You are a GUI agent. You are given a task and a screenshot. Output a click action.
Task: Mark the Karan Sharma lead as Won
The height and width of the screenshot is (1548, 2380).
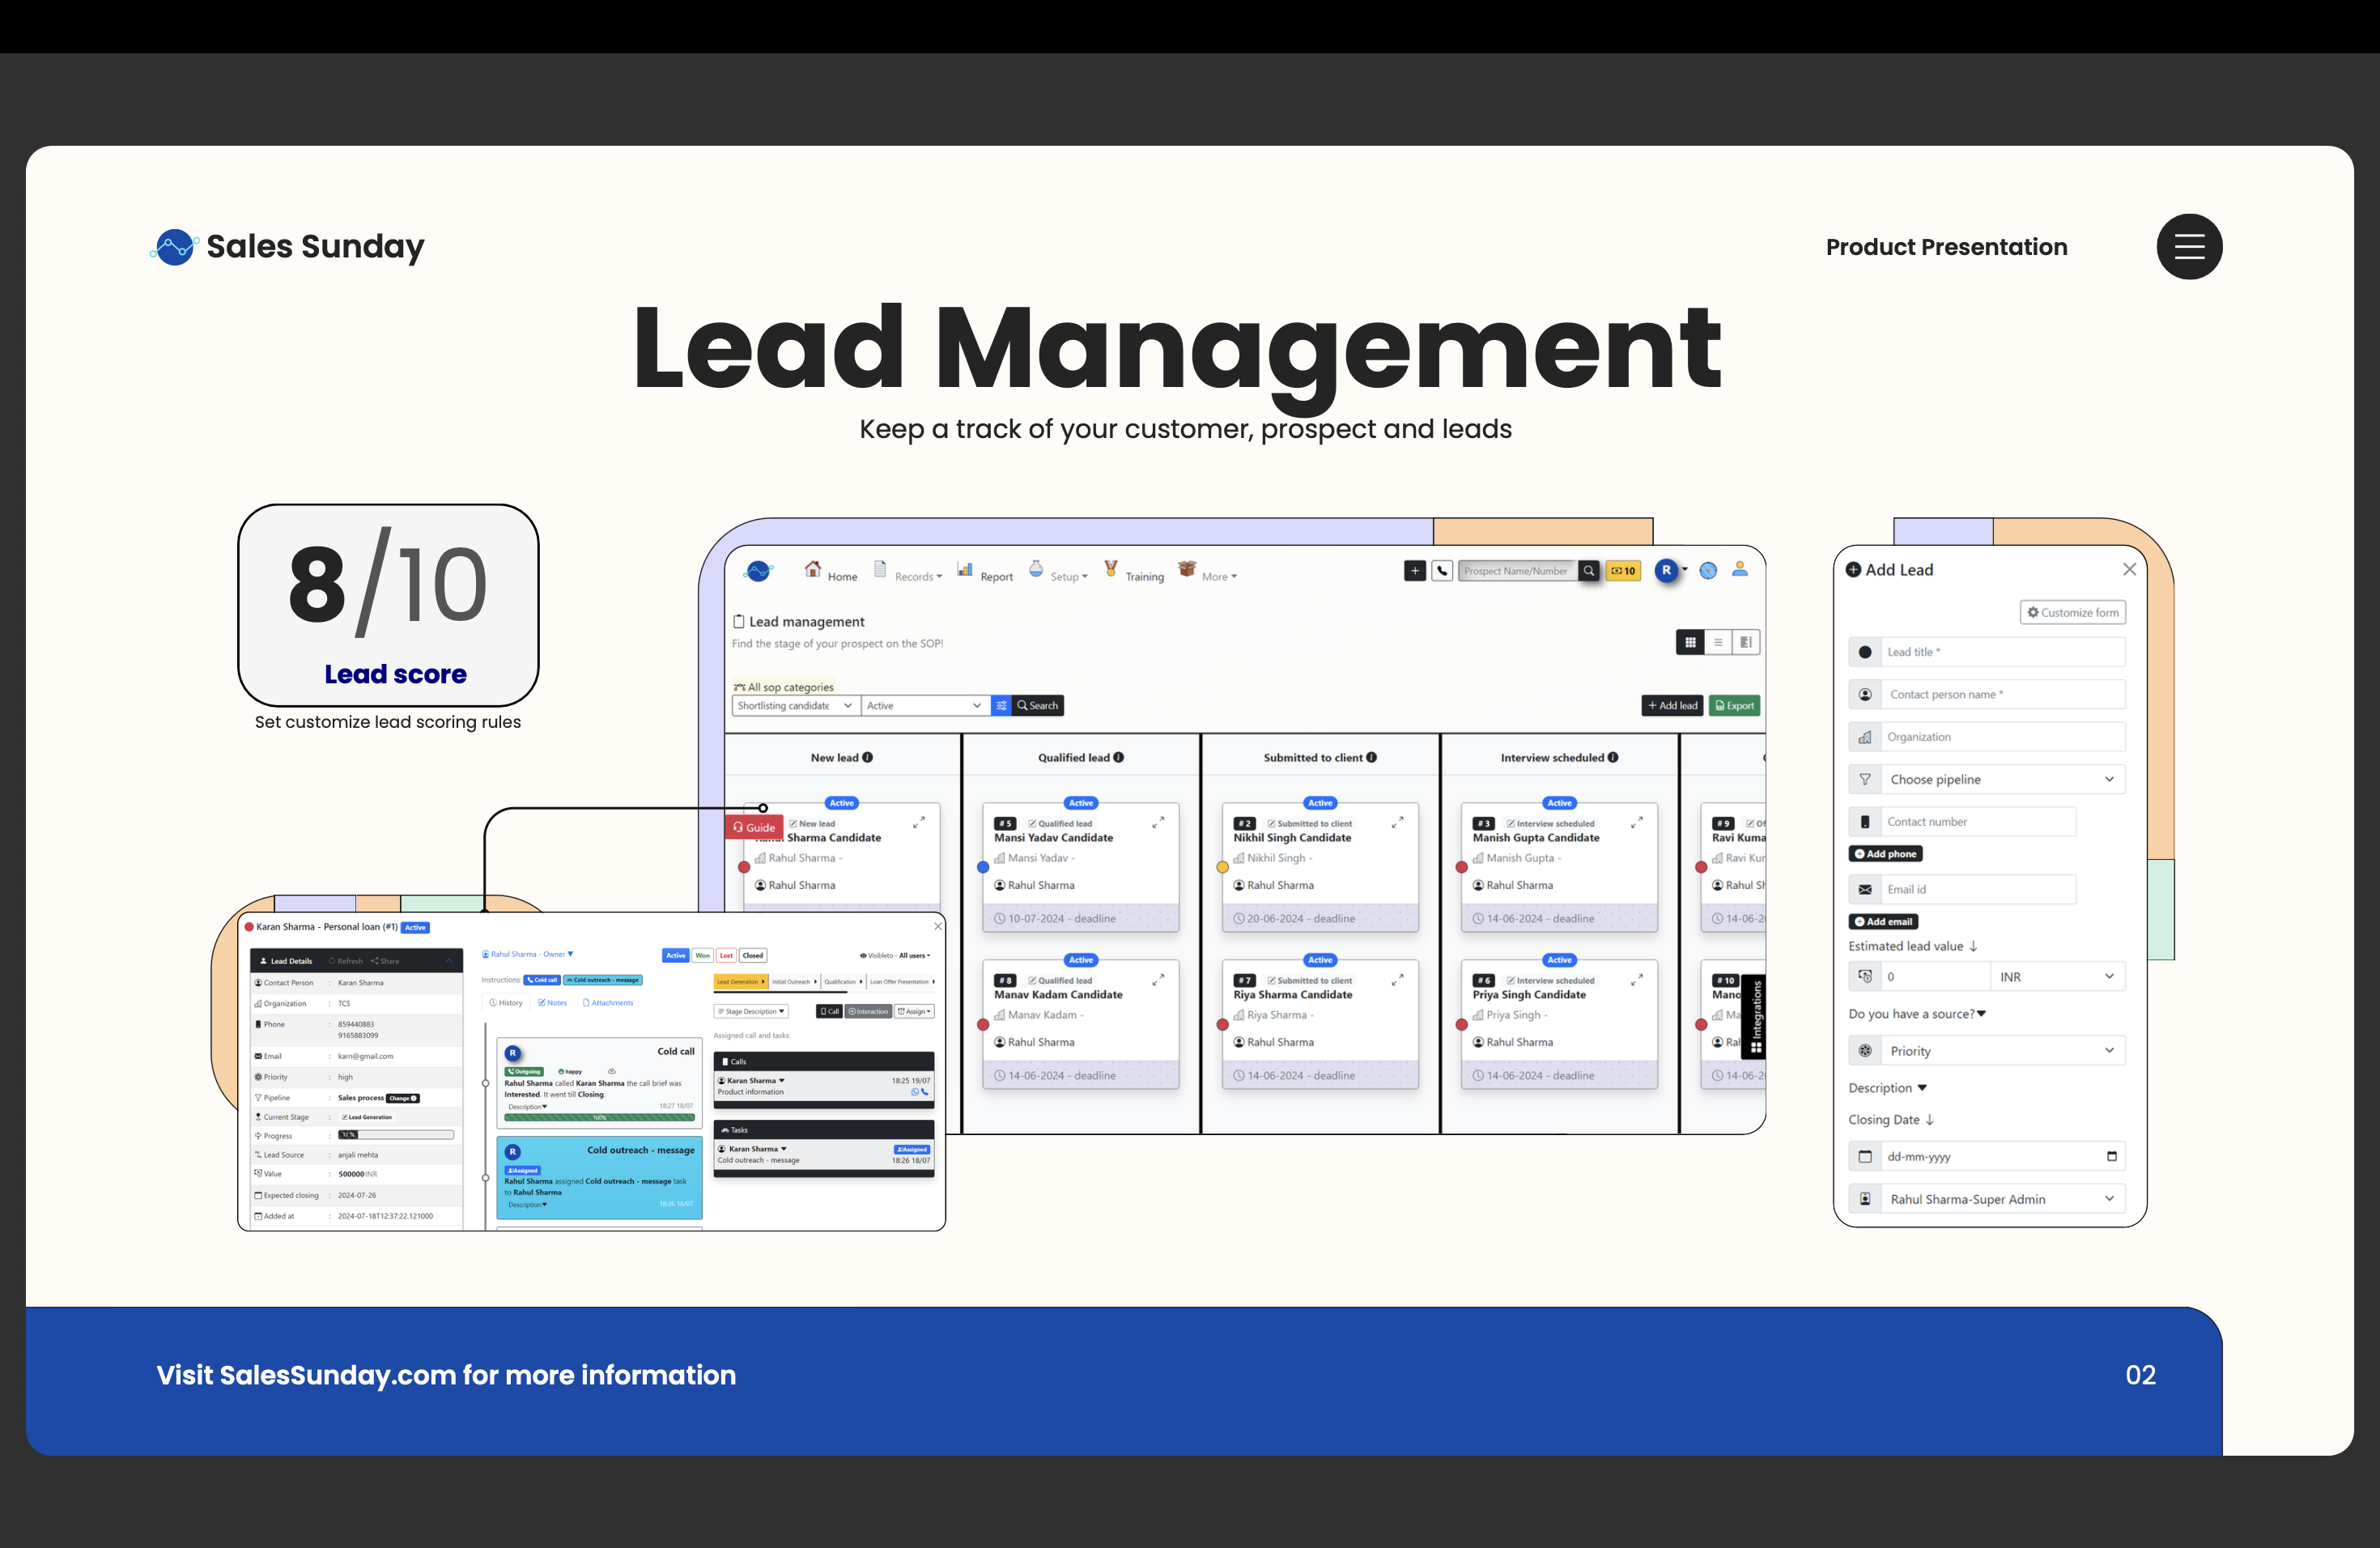pos(703,956)
